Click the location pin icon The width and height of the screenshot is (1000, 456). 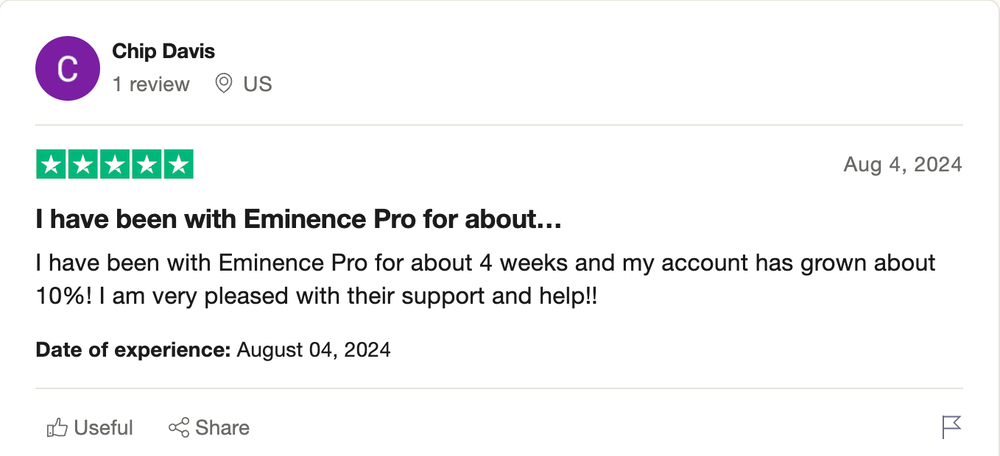coord(223,84)
